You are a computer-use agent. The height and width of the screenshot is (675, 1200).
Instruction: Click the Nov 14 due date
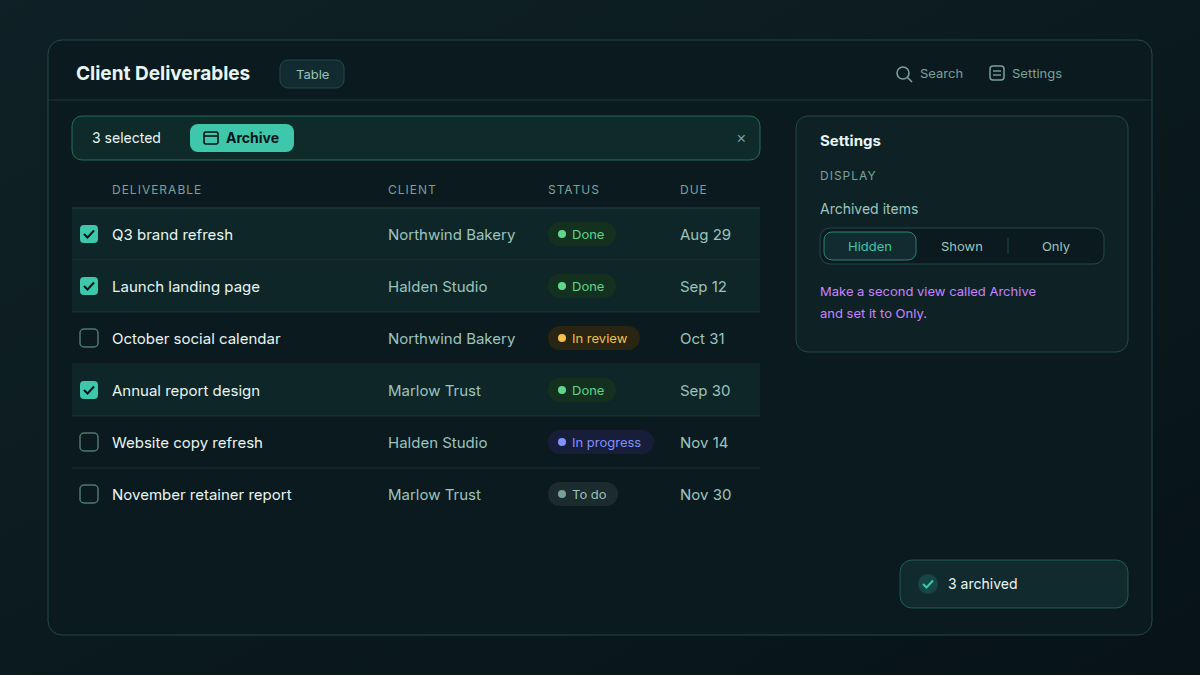pos(704,442)
